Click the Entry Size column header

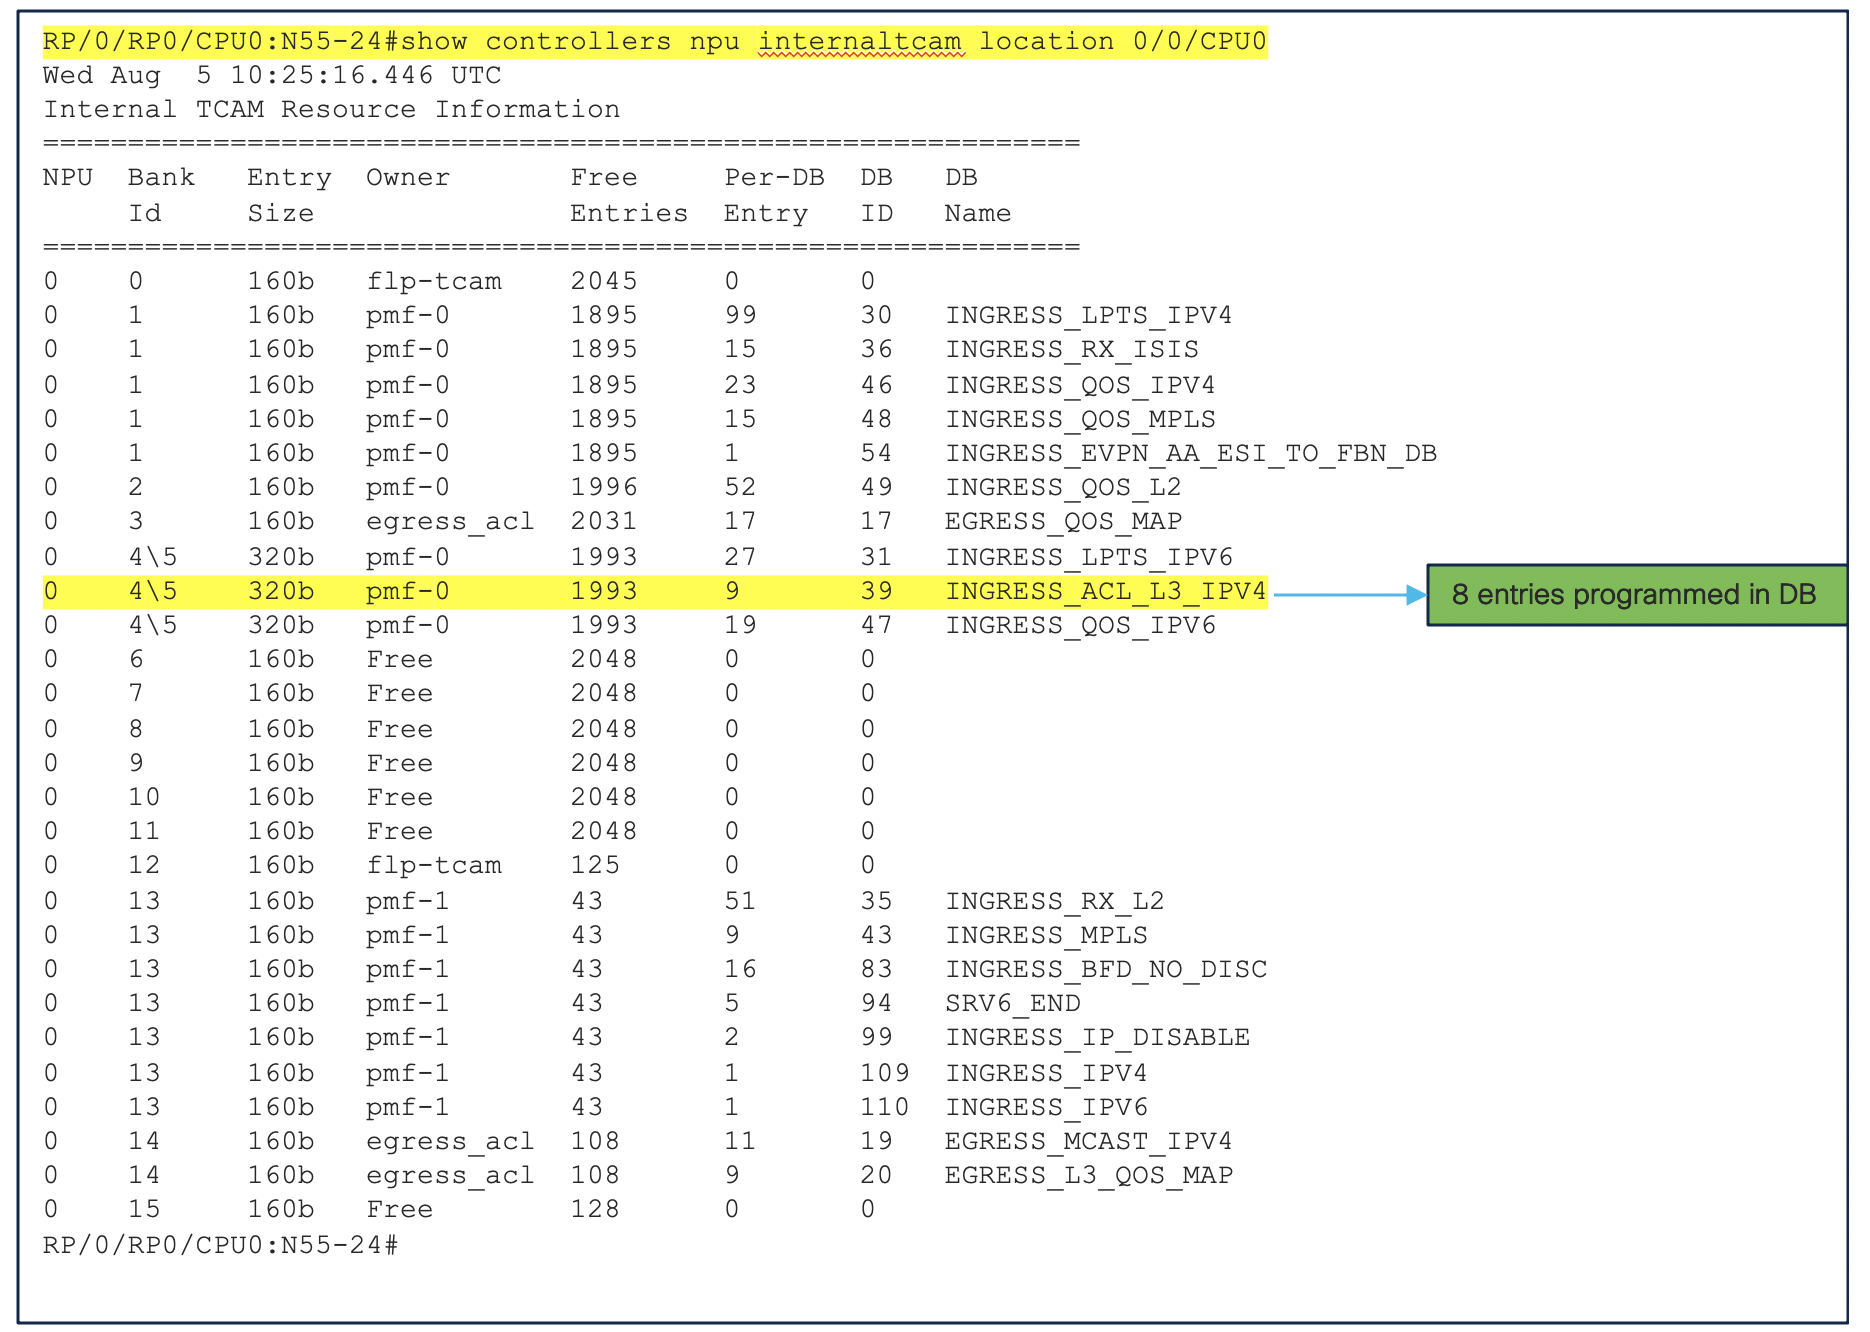pos(289,195)
